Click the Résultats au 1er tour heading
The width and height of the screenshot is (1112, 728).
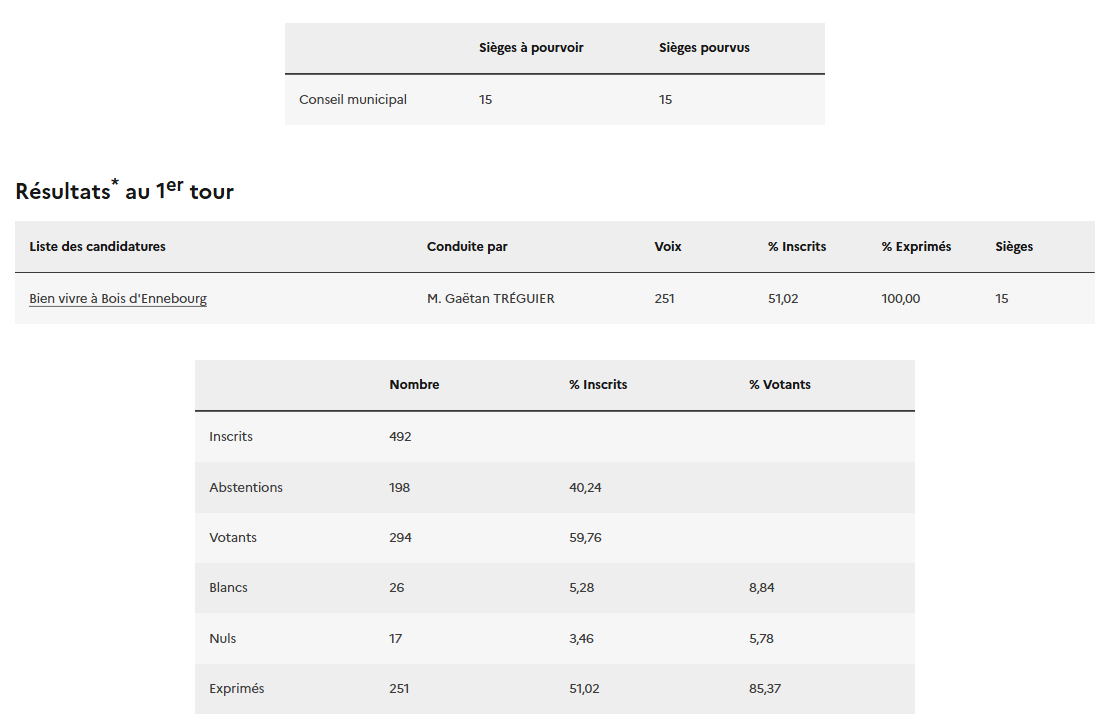click(x=124, y=191)
